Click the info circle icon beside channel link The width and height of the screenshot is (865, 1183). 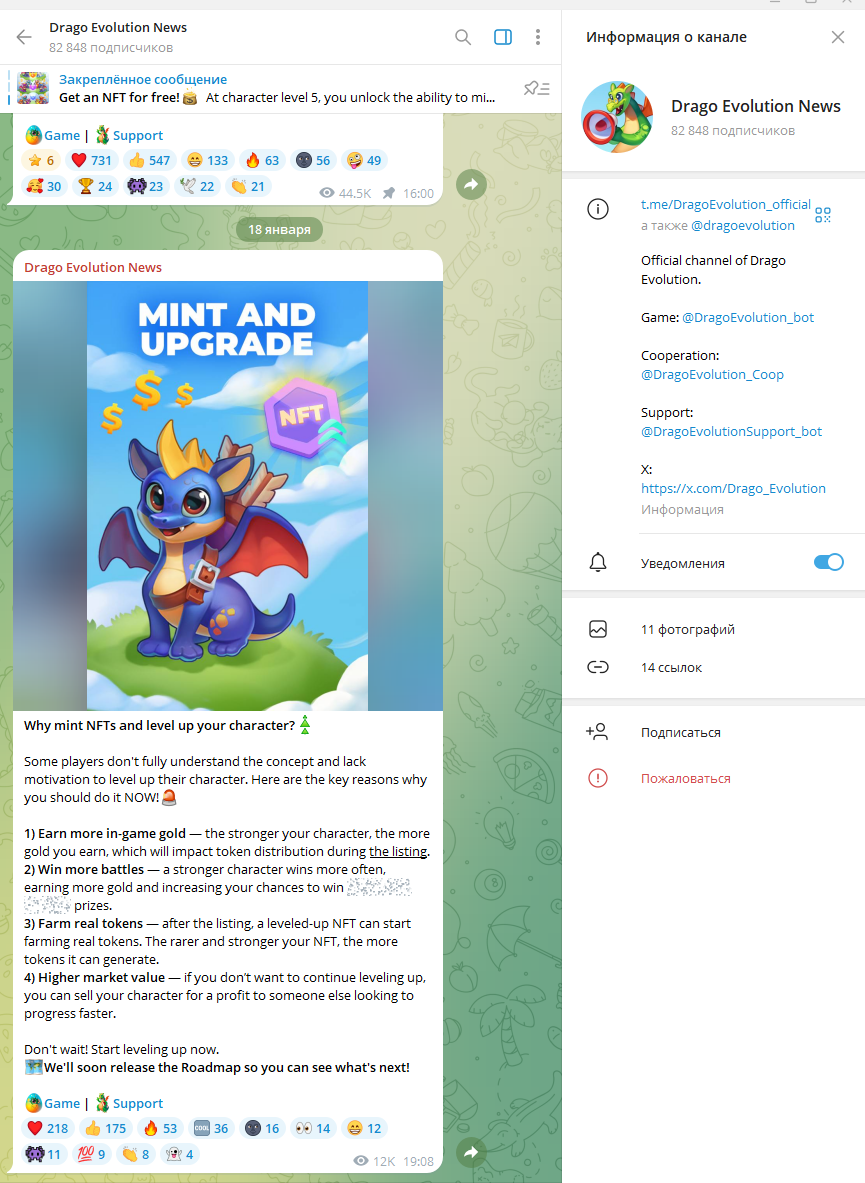(598, 209)
